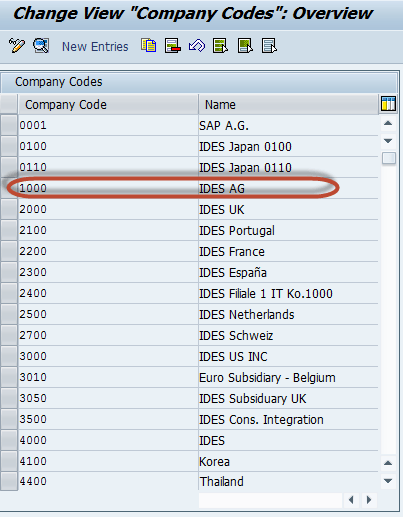The image size is (403, 517).
Task: Click the Delete row icon
Action: coord(173,46)
